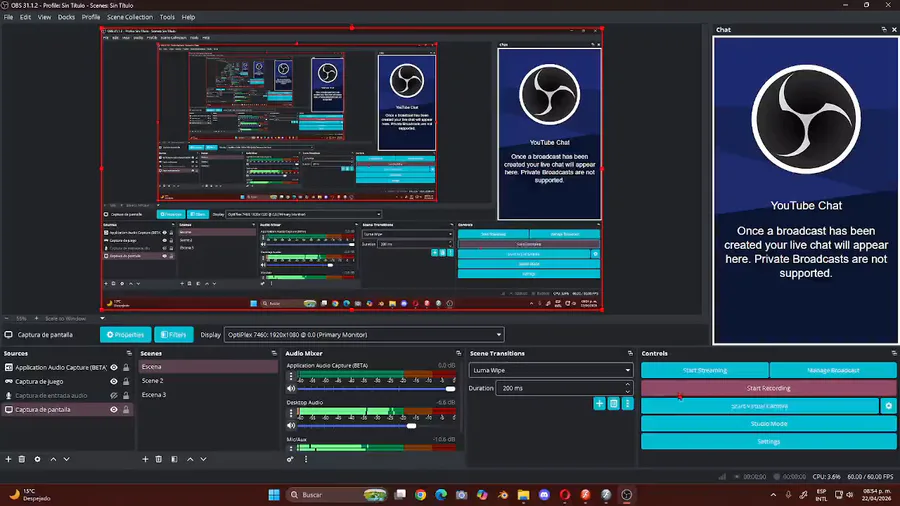
Task: Start the Virtual Camera
Action: (760, 406)
